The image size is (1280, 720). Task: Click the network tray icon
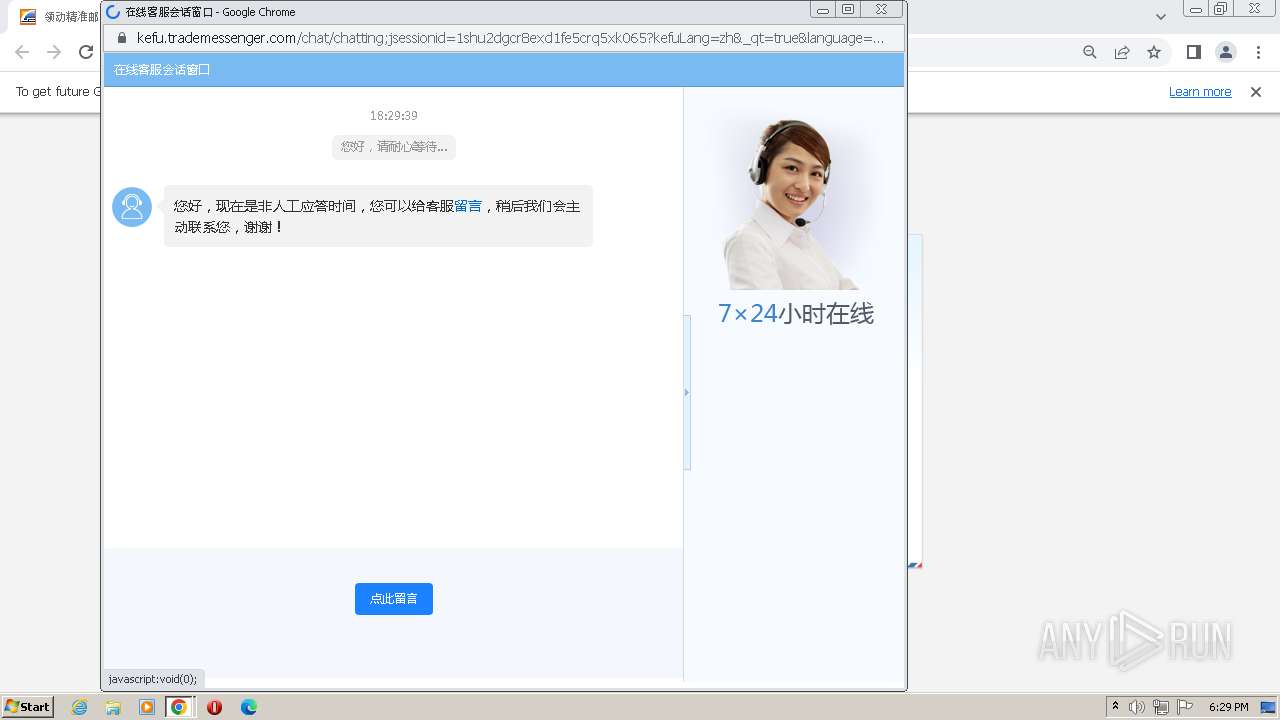click(1161, 707)
